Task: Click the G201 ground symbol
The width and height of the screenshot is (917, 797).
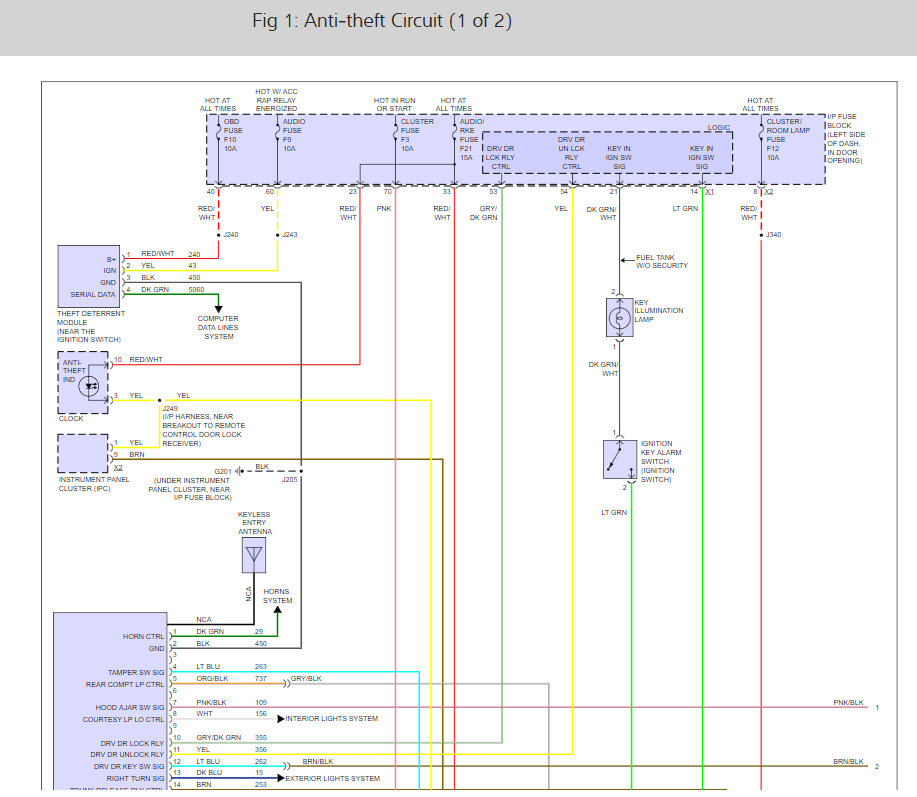Action: click(239, 471)
